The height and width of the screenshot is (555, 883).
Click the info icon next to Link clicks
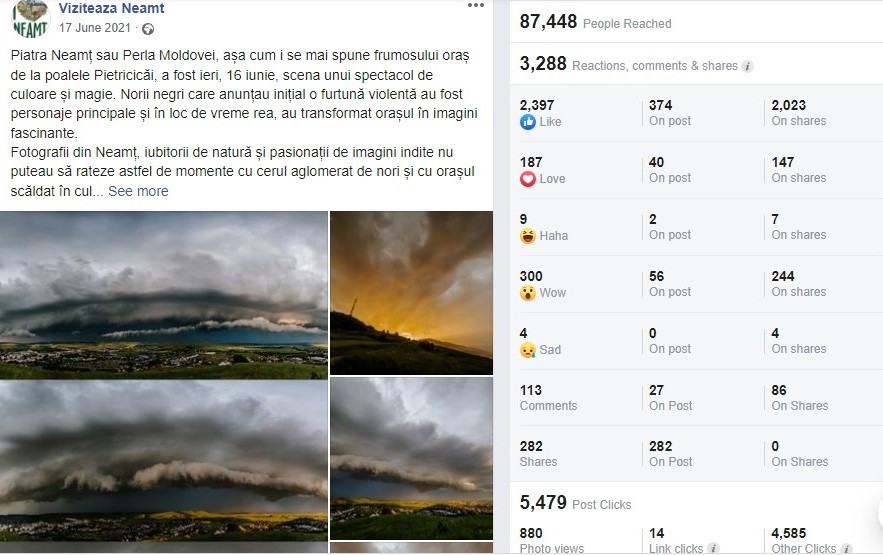(x=713, y=549)
